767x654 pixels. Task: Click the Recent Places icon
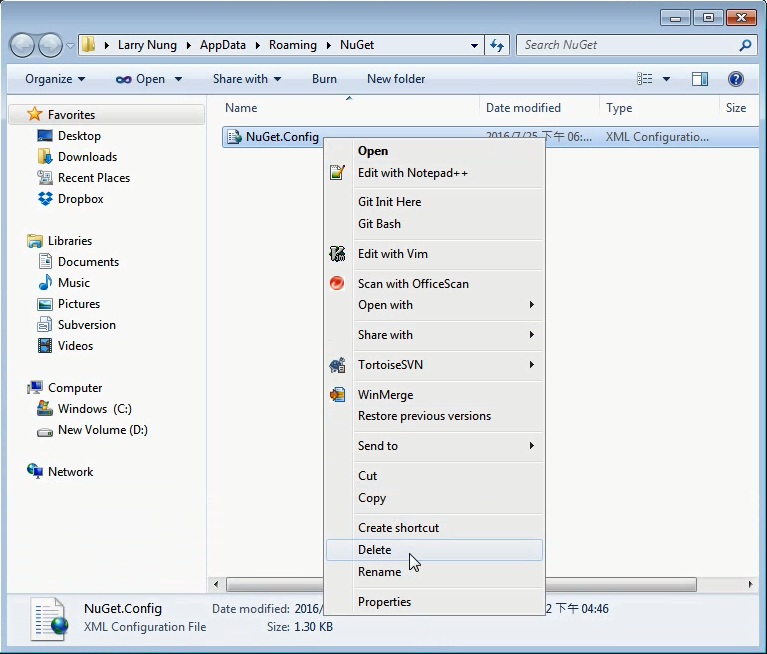45,178
